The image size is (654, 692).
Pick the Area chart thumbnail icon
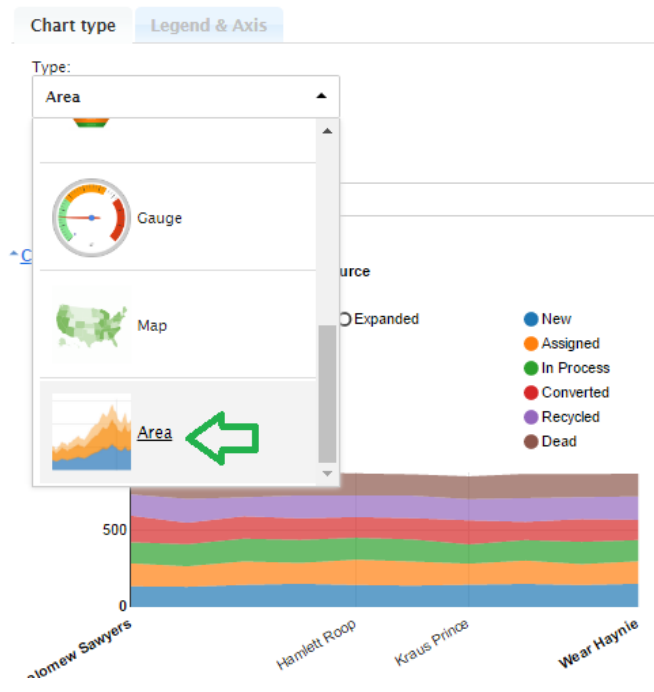pyautogui.click(x=91, y=432)
